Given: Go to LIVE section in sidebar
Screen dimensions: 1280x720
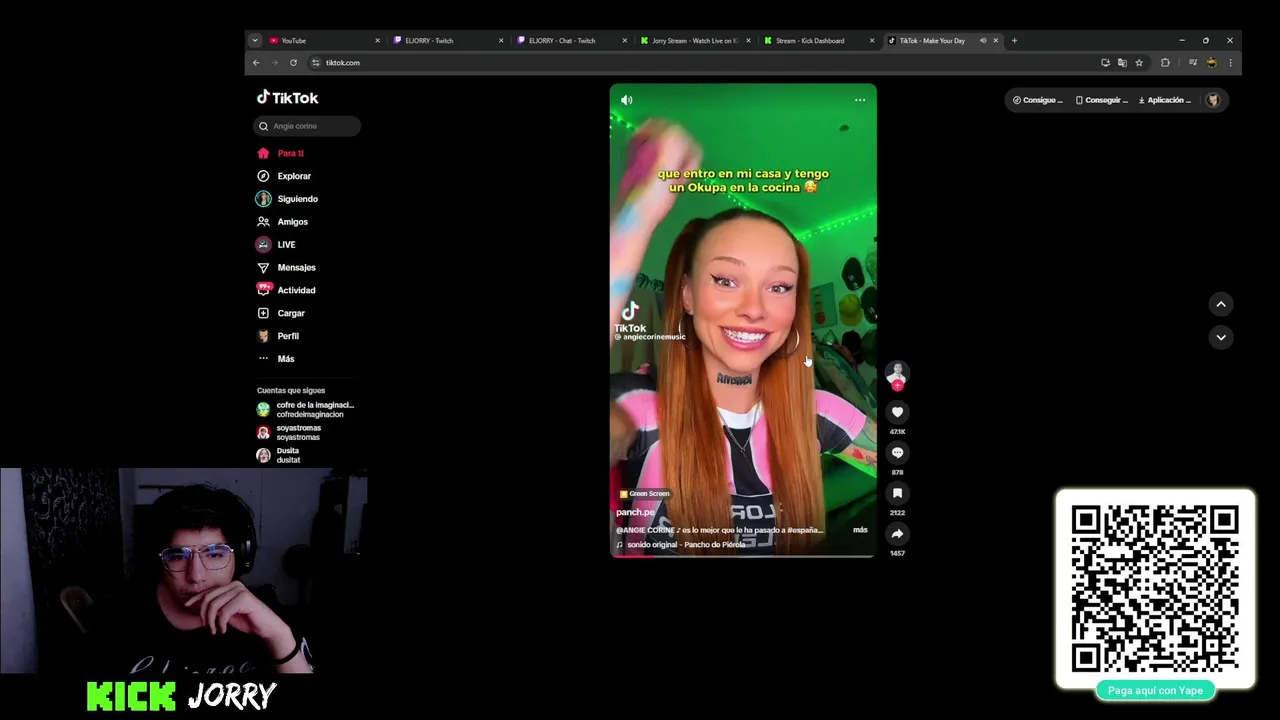Looking at the screenshot, I should point(286,245).
